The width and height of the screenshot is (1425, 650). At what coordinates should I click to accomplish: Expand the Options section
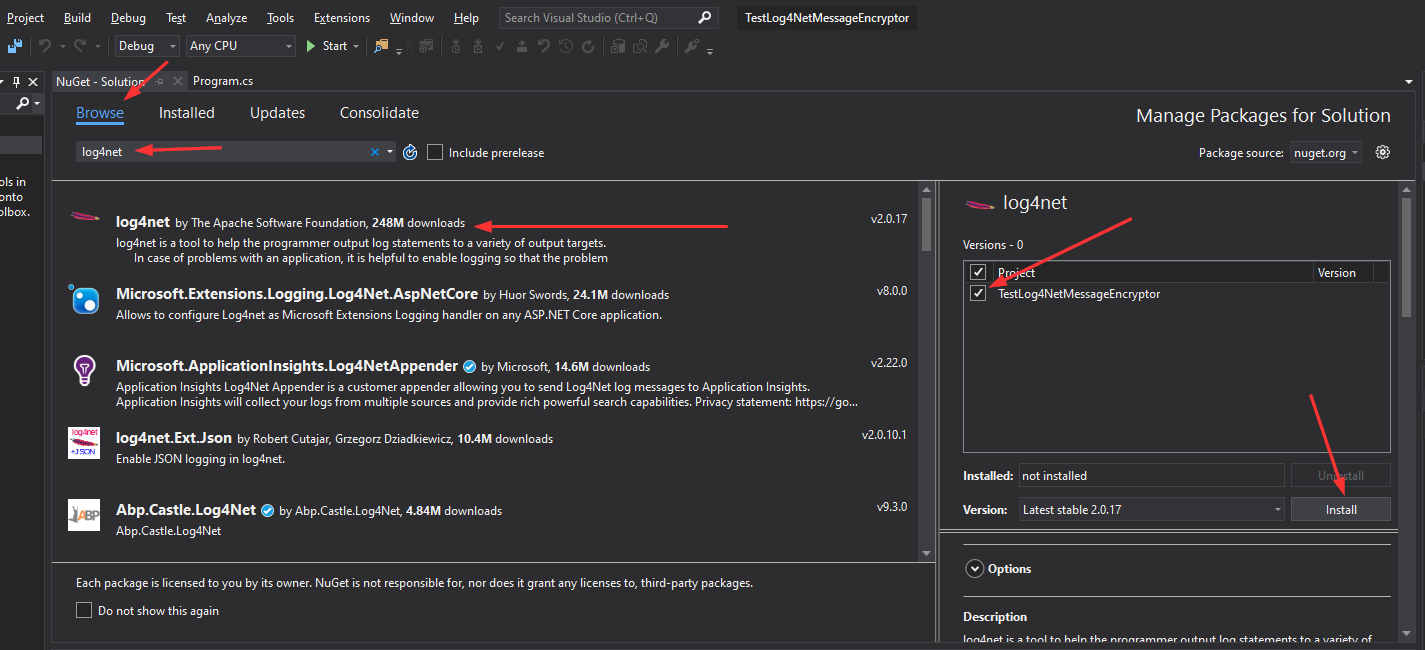(975, 568)
